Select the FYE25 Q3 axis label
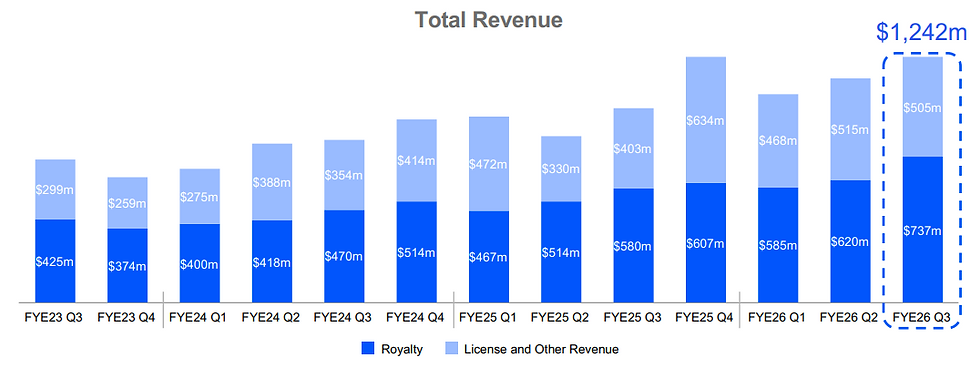 (632, 317)
